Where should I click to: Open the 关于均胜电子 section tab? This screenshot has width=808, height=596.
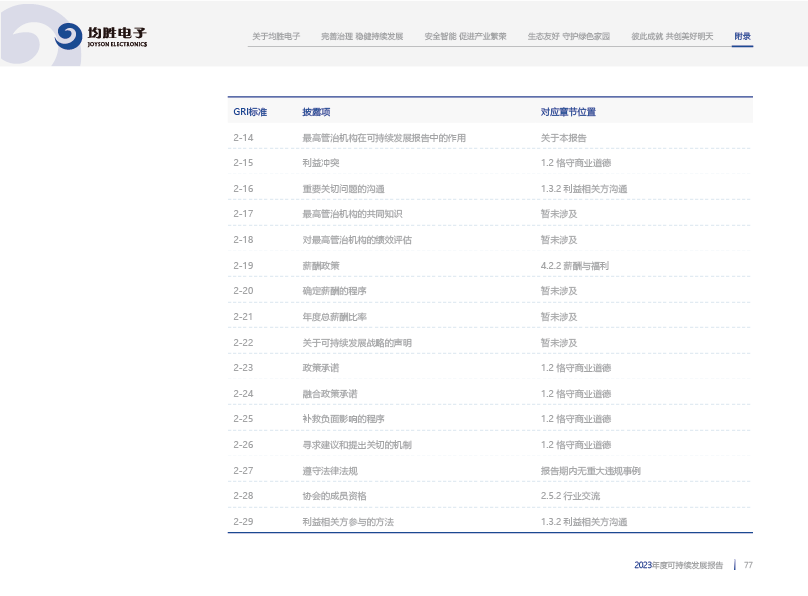coord(276,36)
